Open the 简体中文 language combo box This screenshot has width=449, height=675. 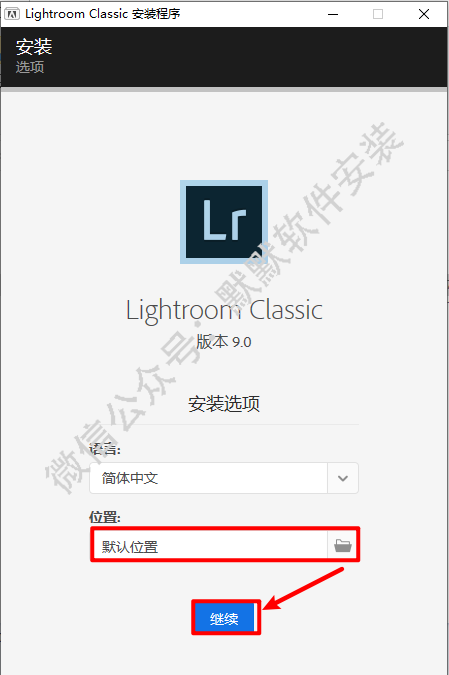224,478
